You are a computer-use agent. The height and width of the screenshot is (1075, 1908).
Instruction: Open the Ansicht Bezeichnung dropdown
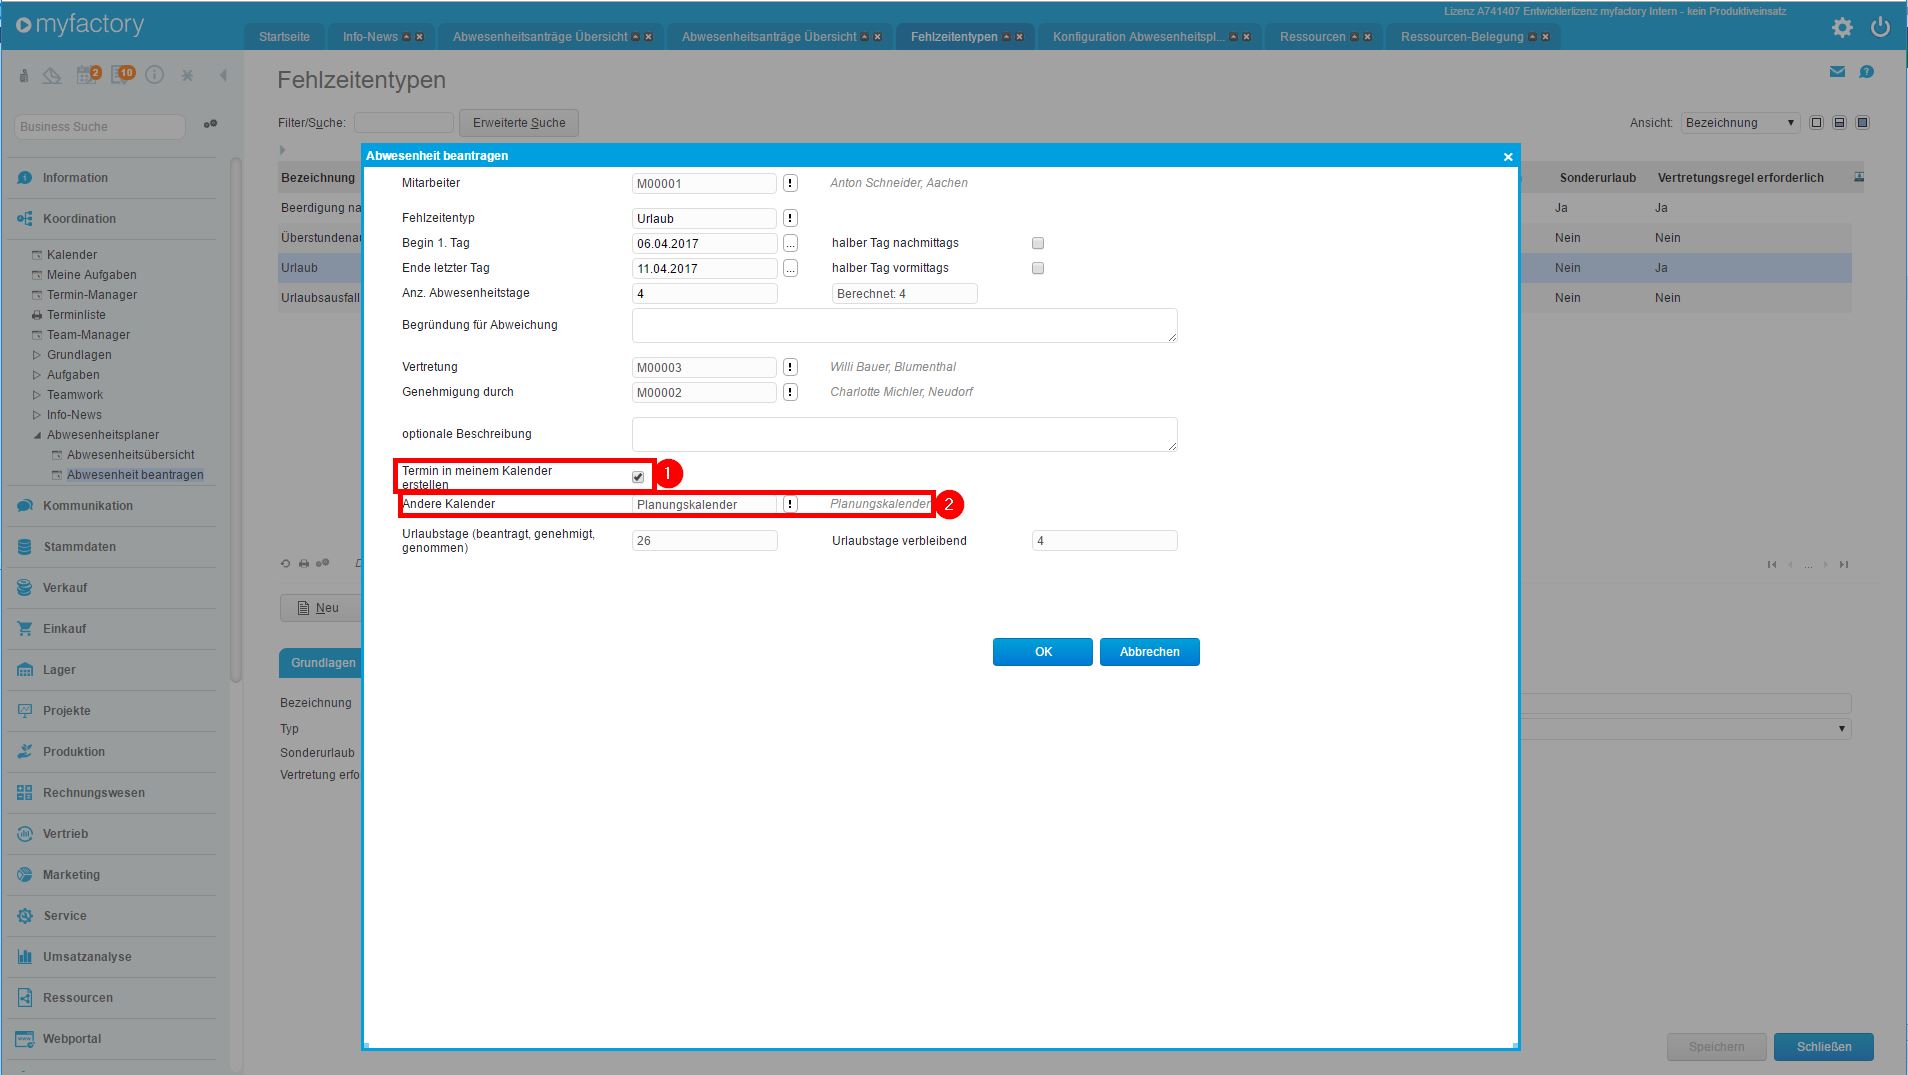pyautogui.click(x=1740, y=123)
